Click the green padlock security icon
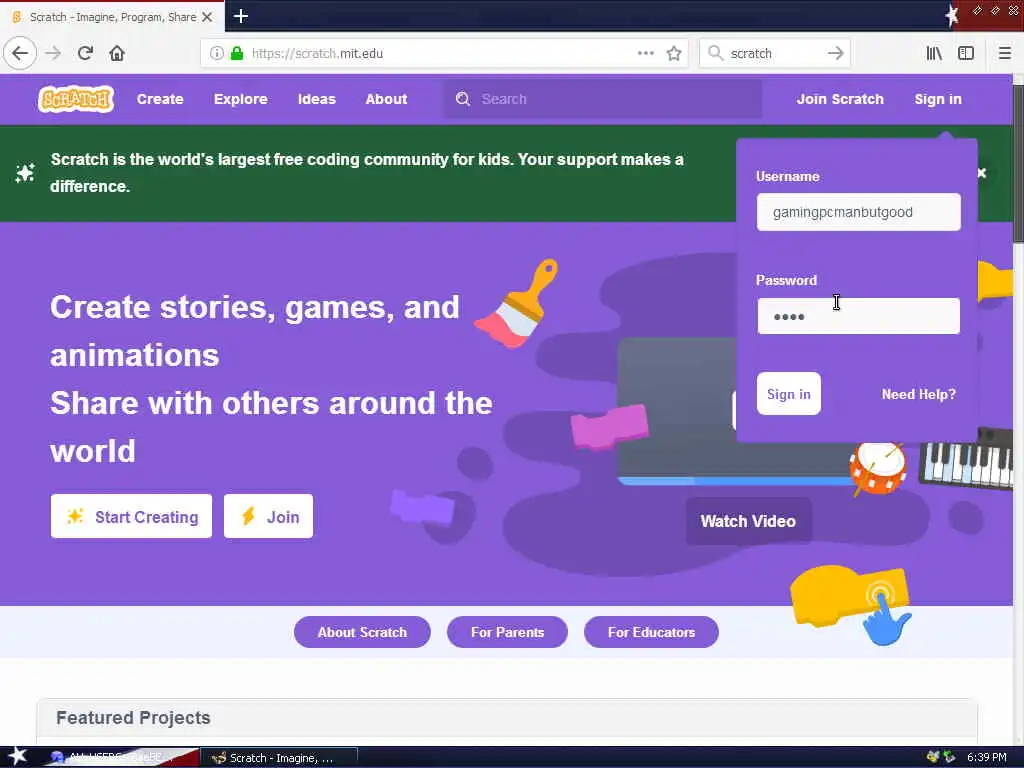 click(236, 53)
